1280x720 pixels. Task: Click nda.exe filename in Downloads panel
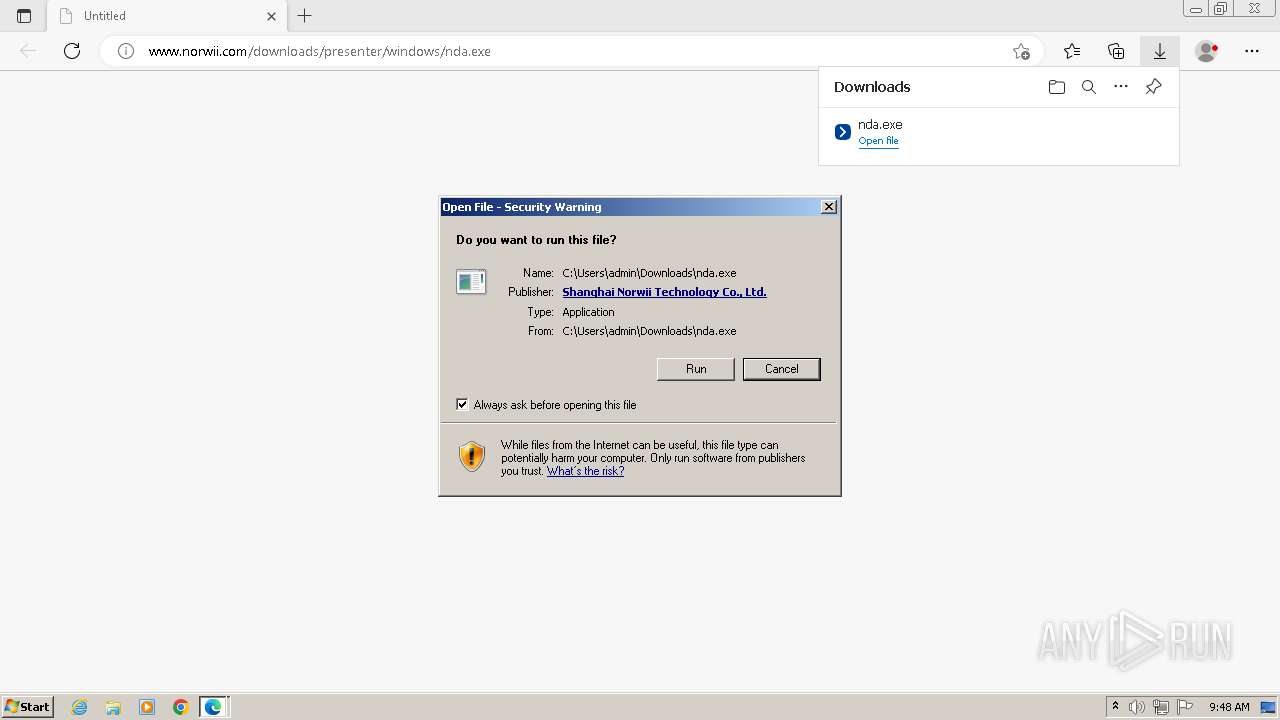click(x=880, y=125)
